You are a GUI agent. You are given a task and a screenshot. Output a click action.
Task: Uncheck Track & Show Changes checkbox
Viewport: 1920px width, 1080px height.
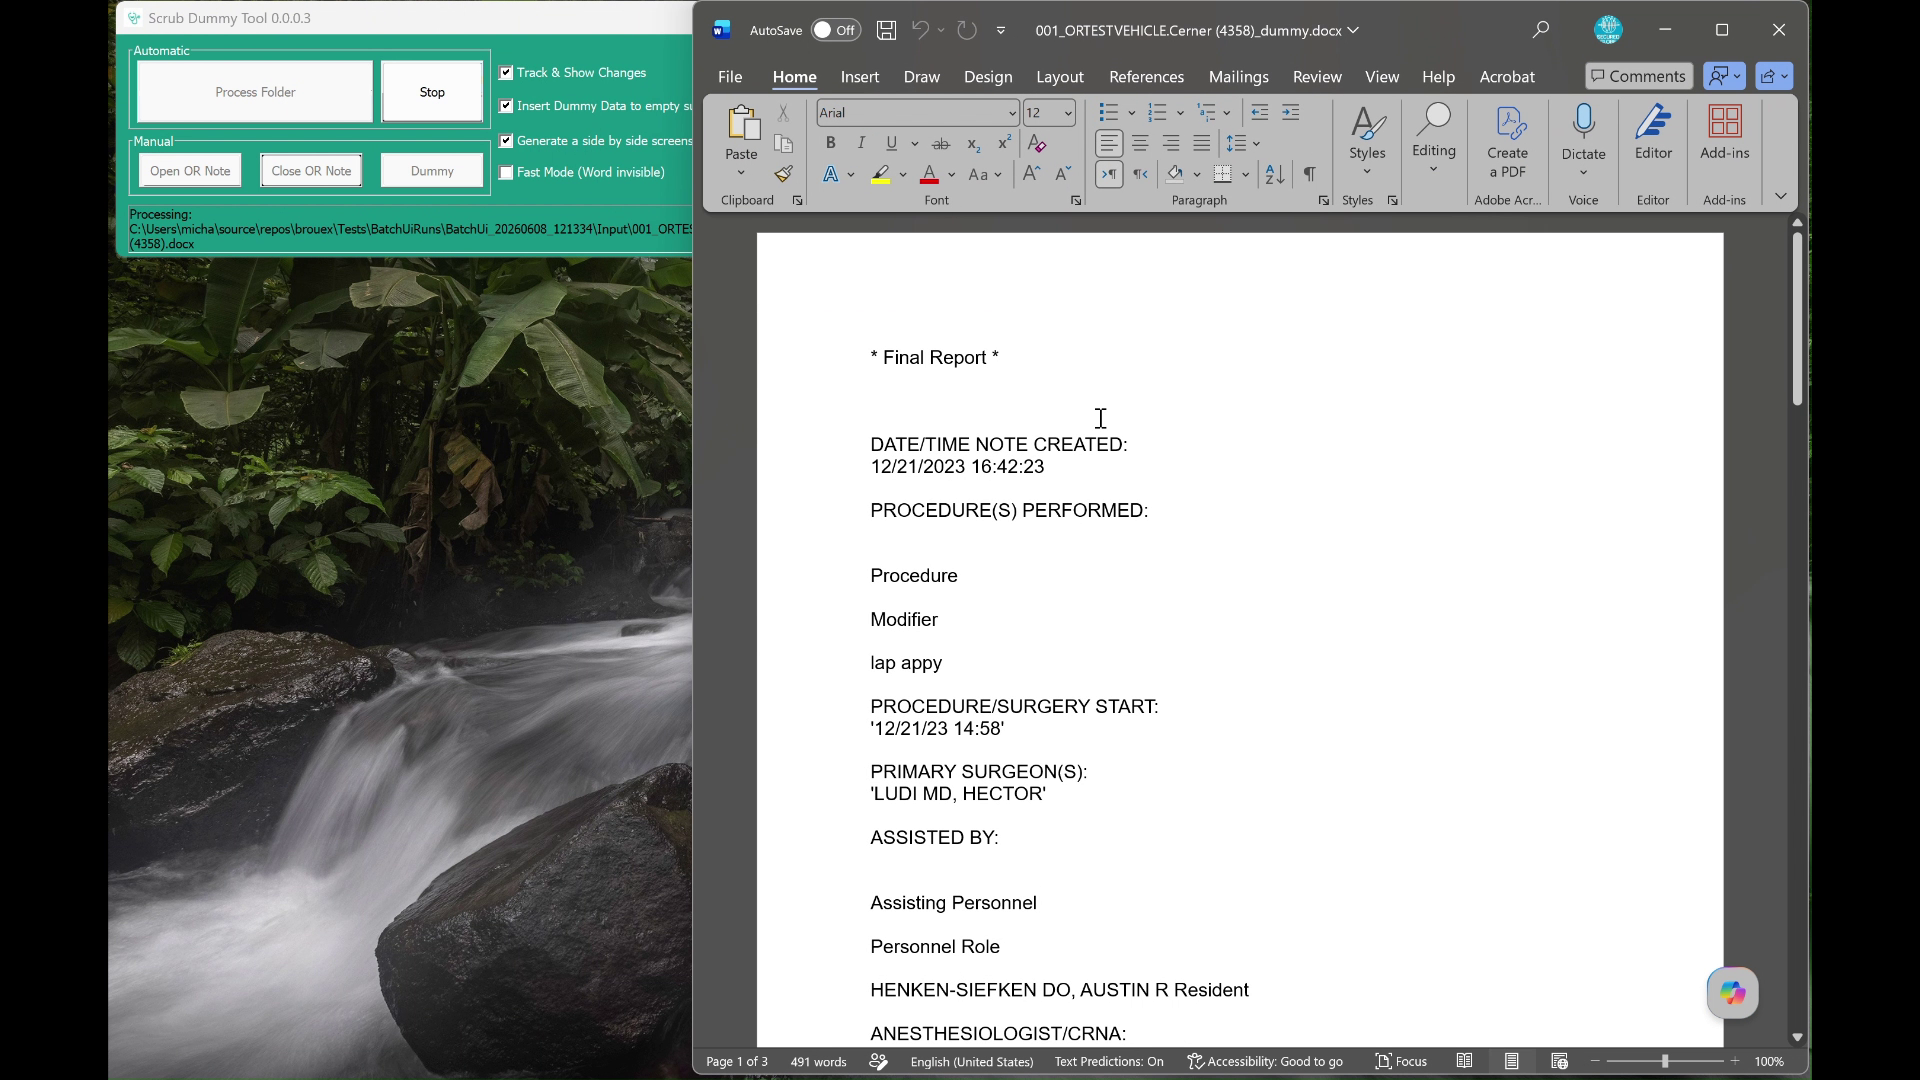point(506,73)
